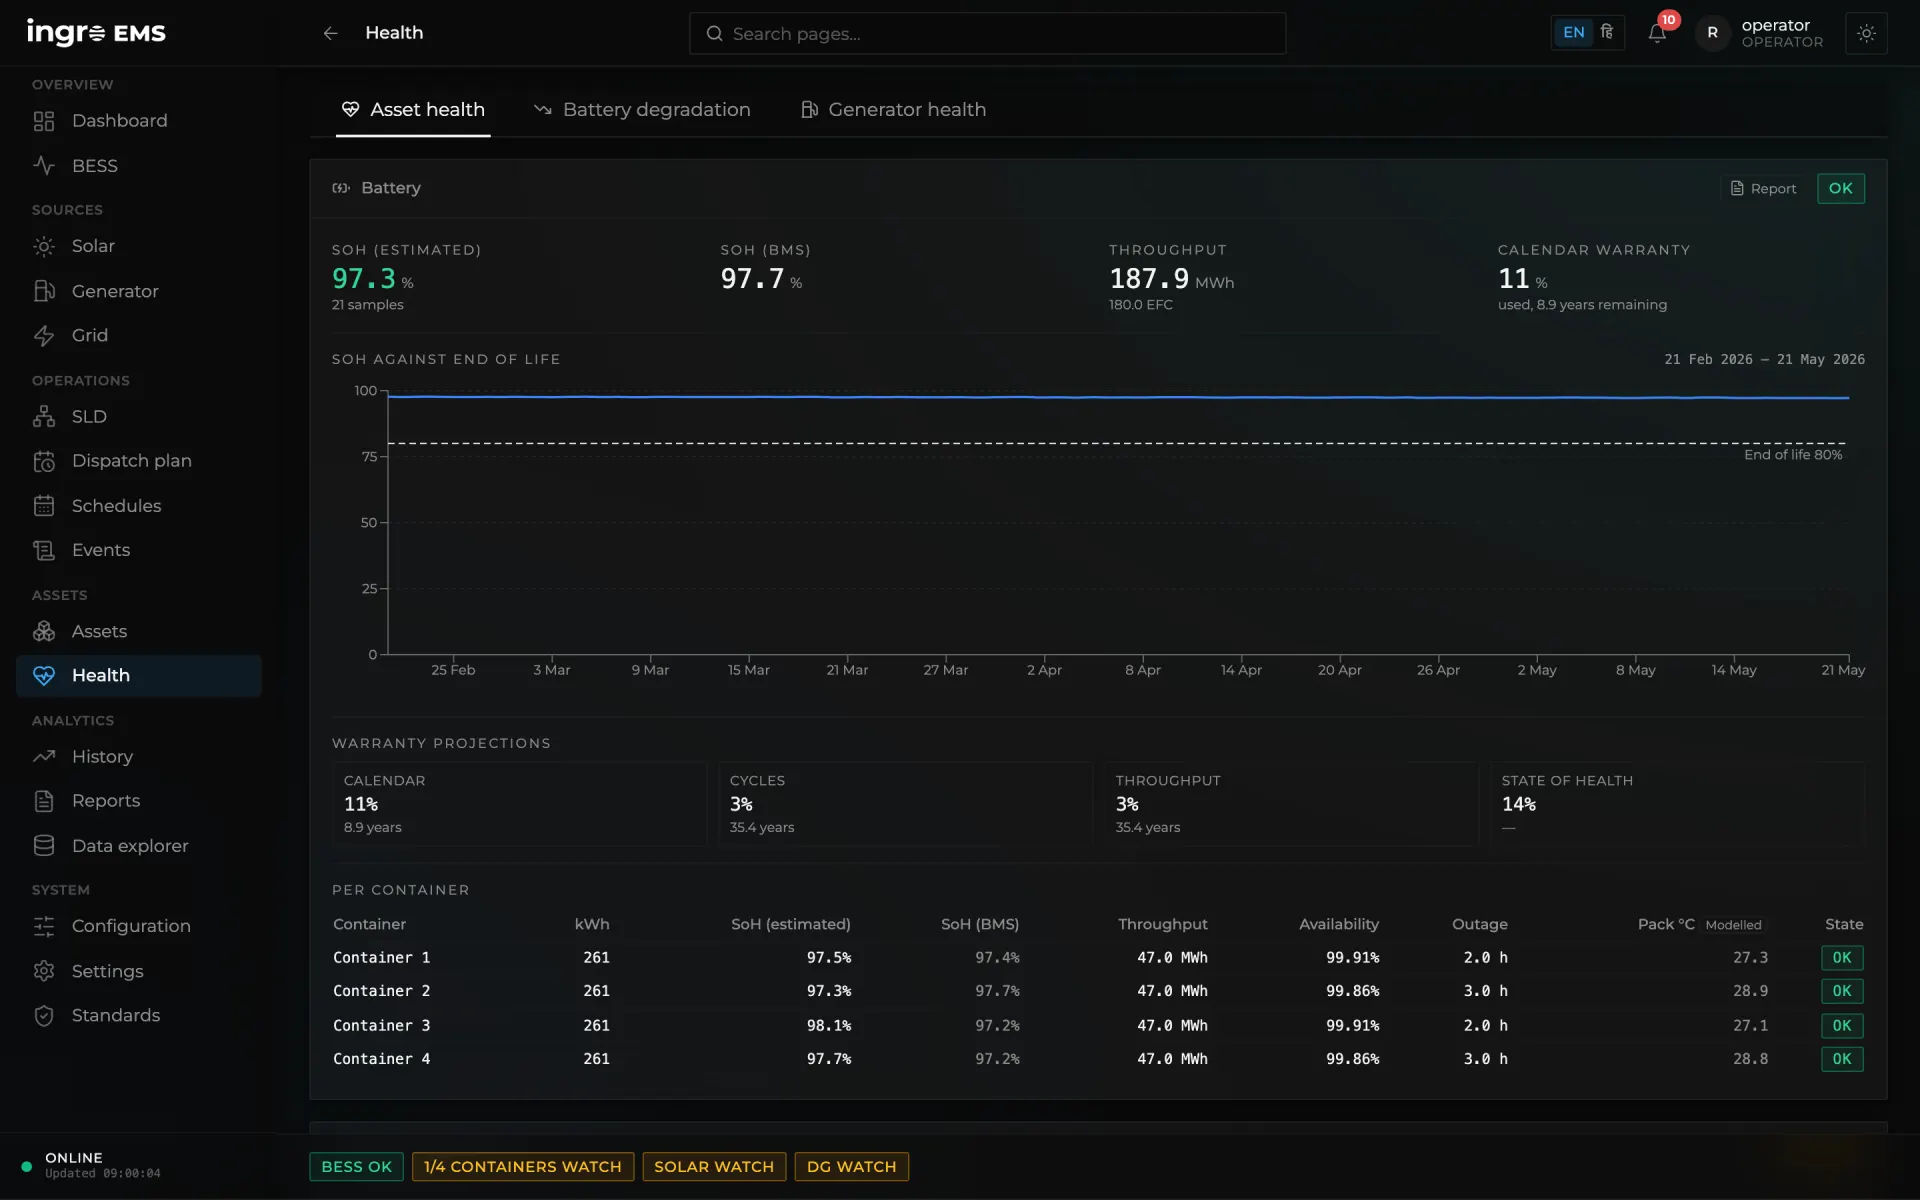Switch language to EN
Viewport: 1920px width, 1200px height.
point(1573,32)
